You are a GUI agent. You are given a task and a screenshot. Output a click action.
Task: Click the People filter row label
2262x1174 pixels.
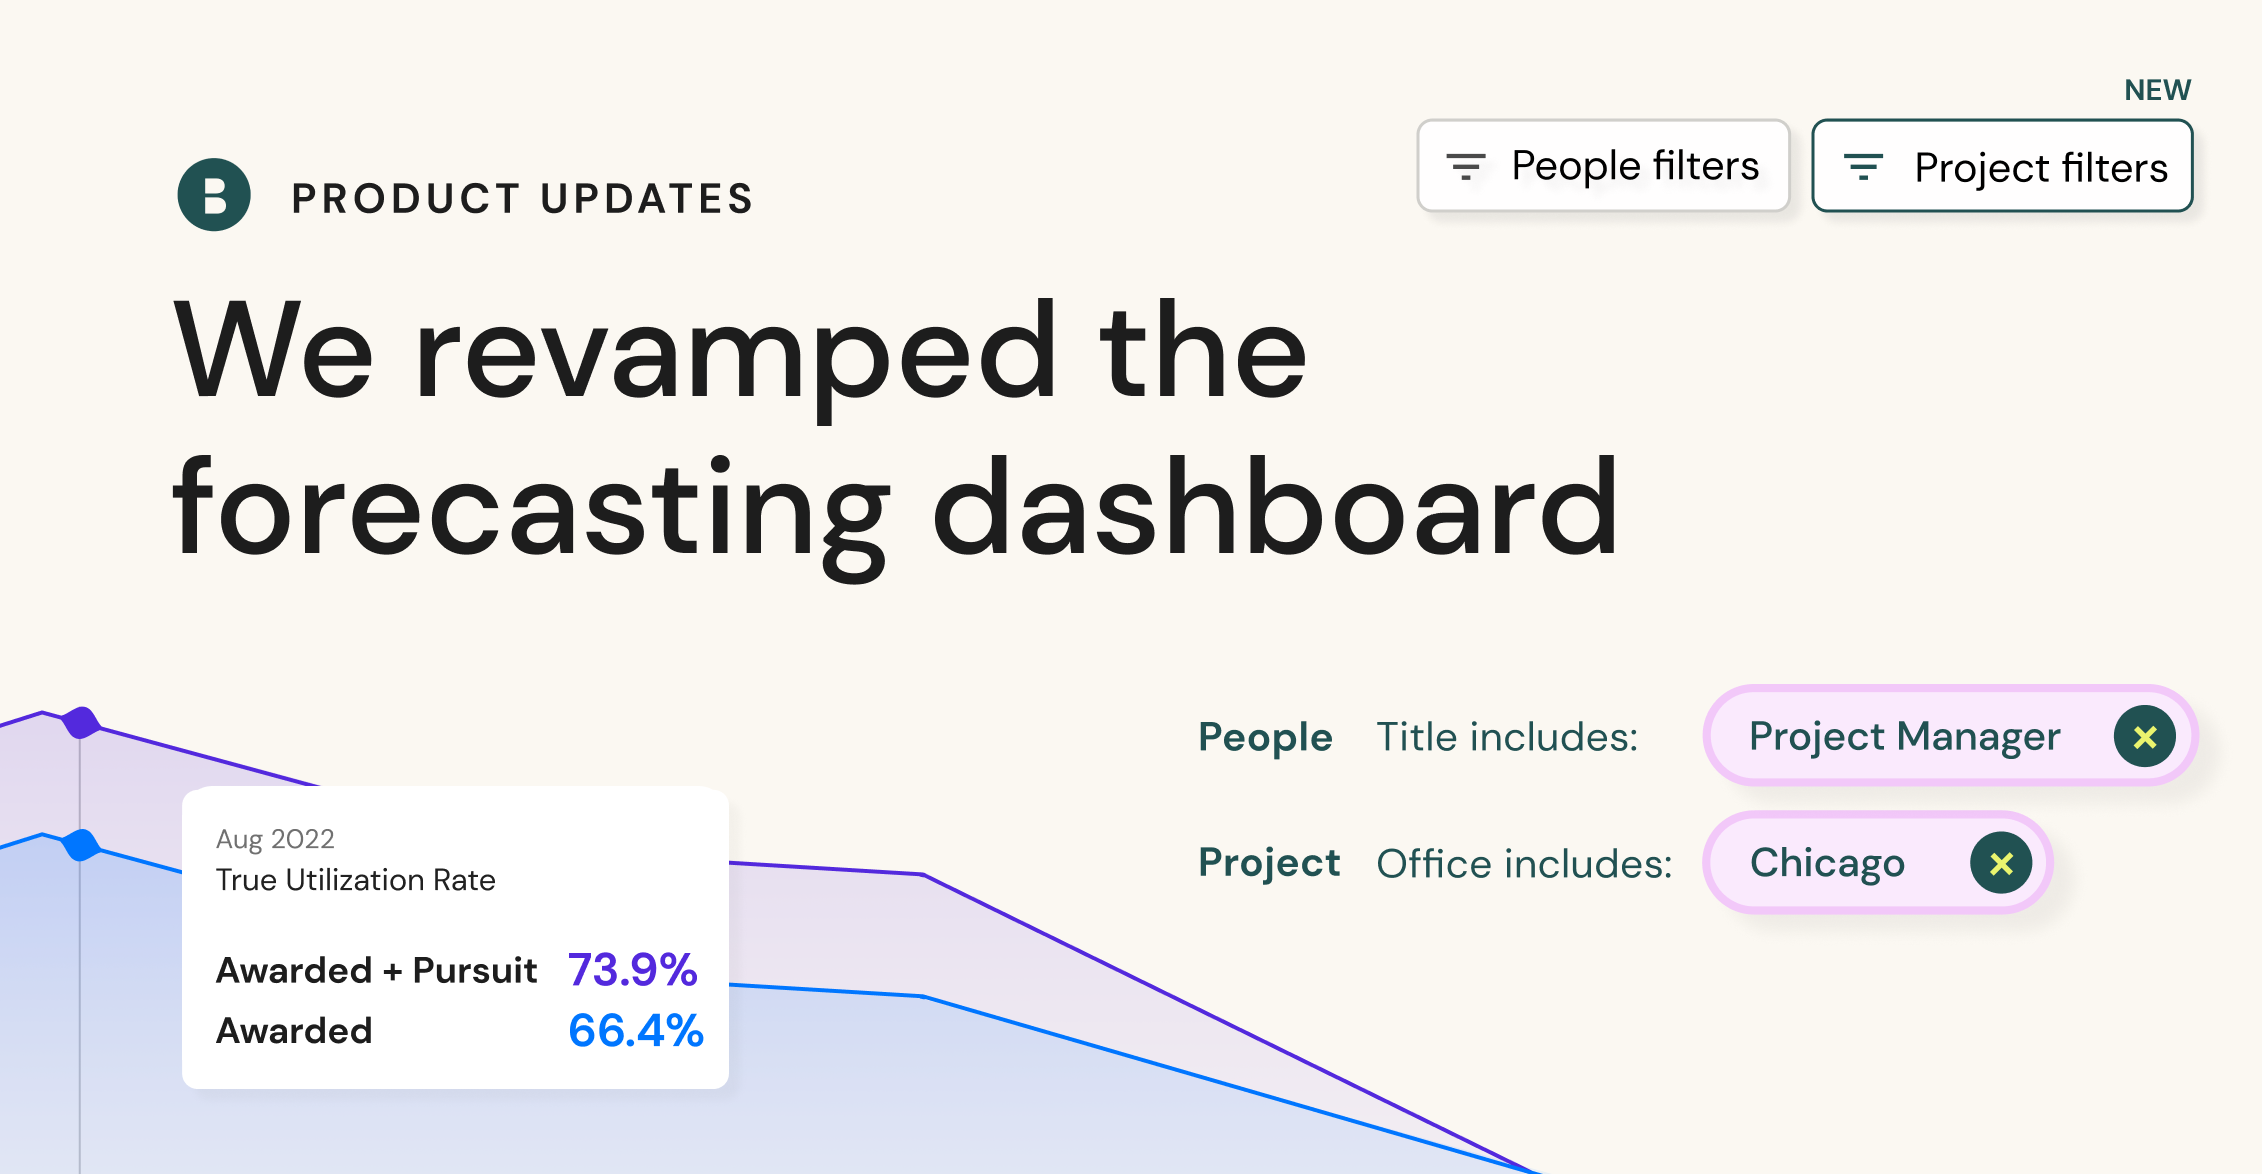tap(1265, 737)
